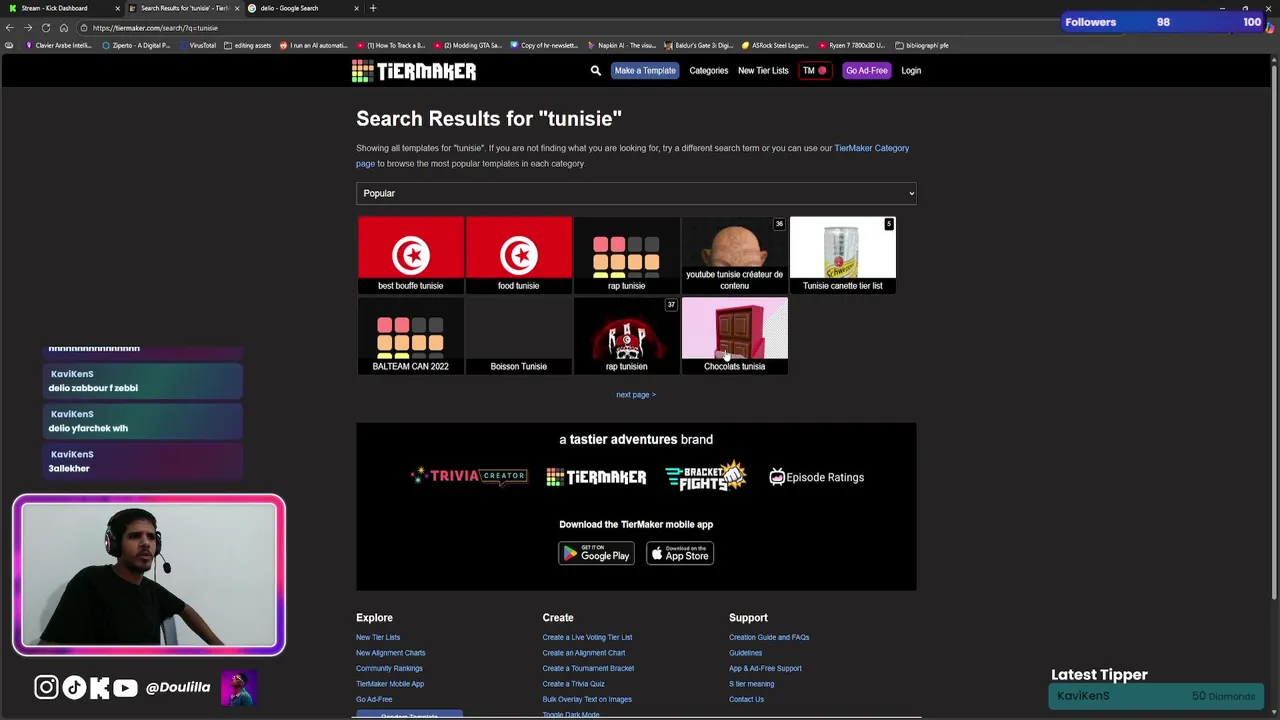Open the TierMaker brand logo in footer banner
Viewport: 1280px width, 720px height.
596,477
